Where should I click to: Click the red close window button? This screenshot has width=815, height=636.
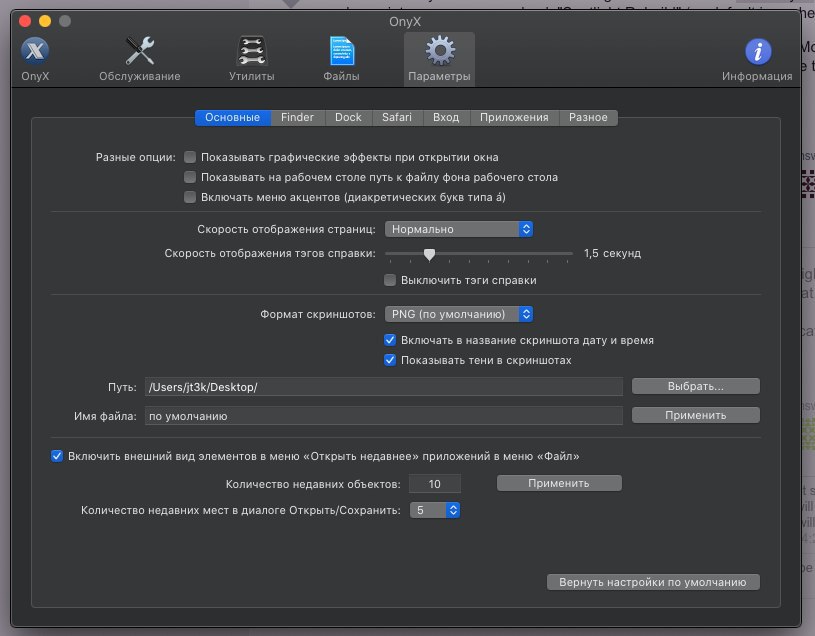click(25, 21)
